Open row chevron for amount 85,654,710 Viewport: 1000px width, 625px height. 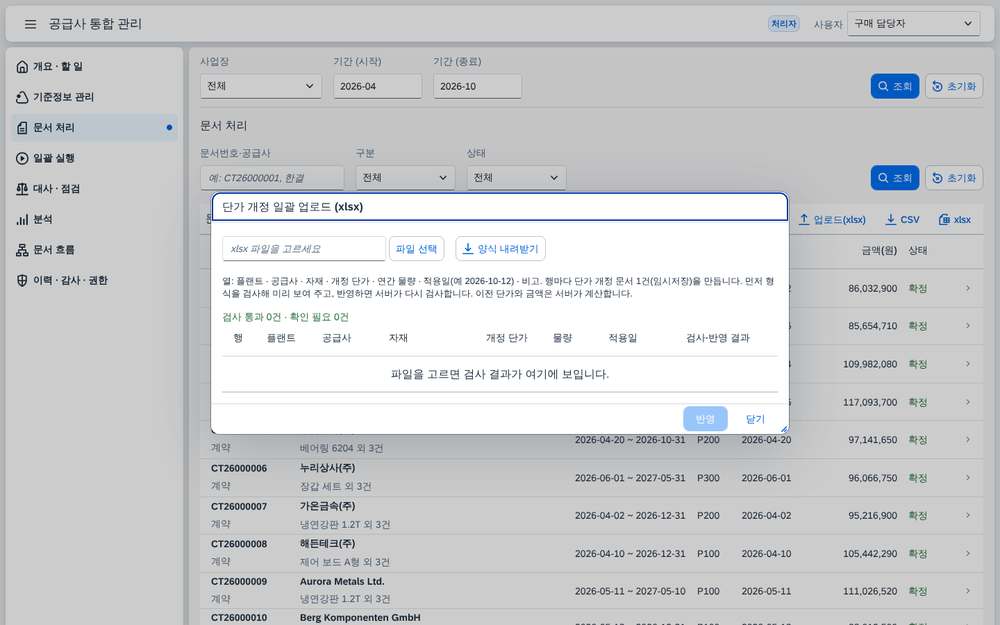point(967,326)
